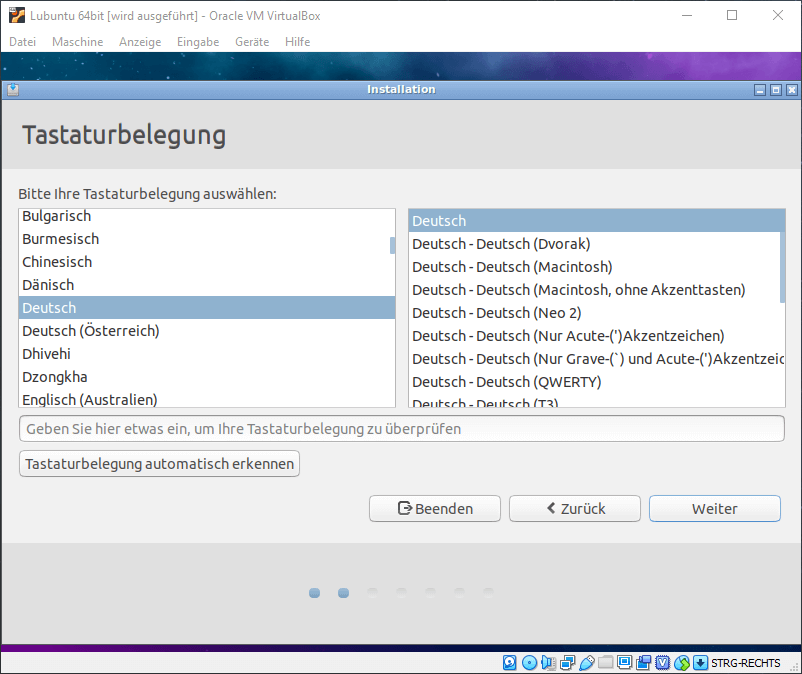Click the display monitor icon in status bar

coord(625,663)
